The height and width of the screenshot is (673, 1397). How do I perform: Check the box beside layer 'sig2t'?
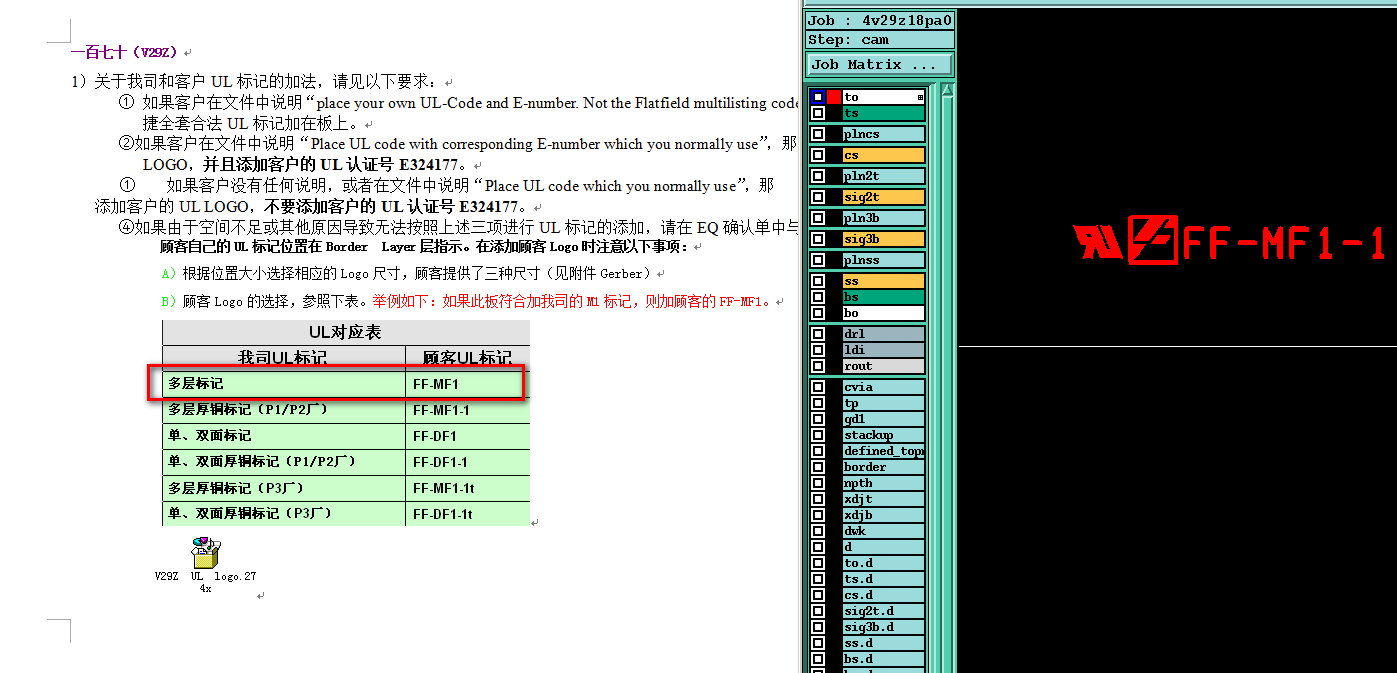(x=818, y=197)
